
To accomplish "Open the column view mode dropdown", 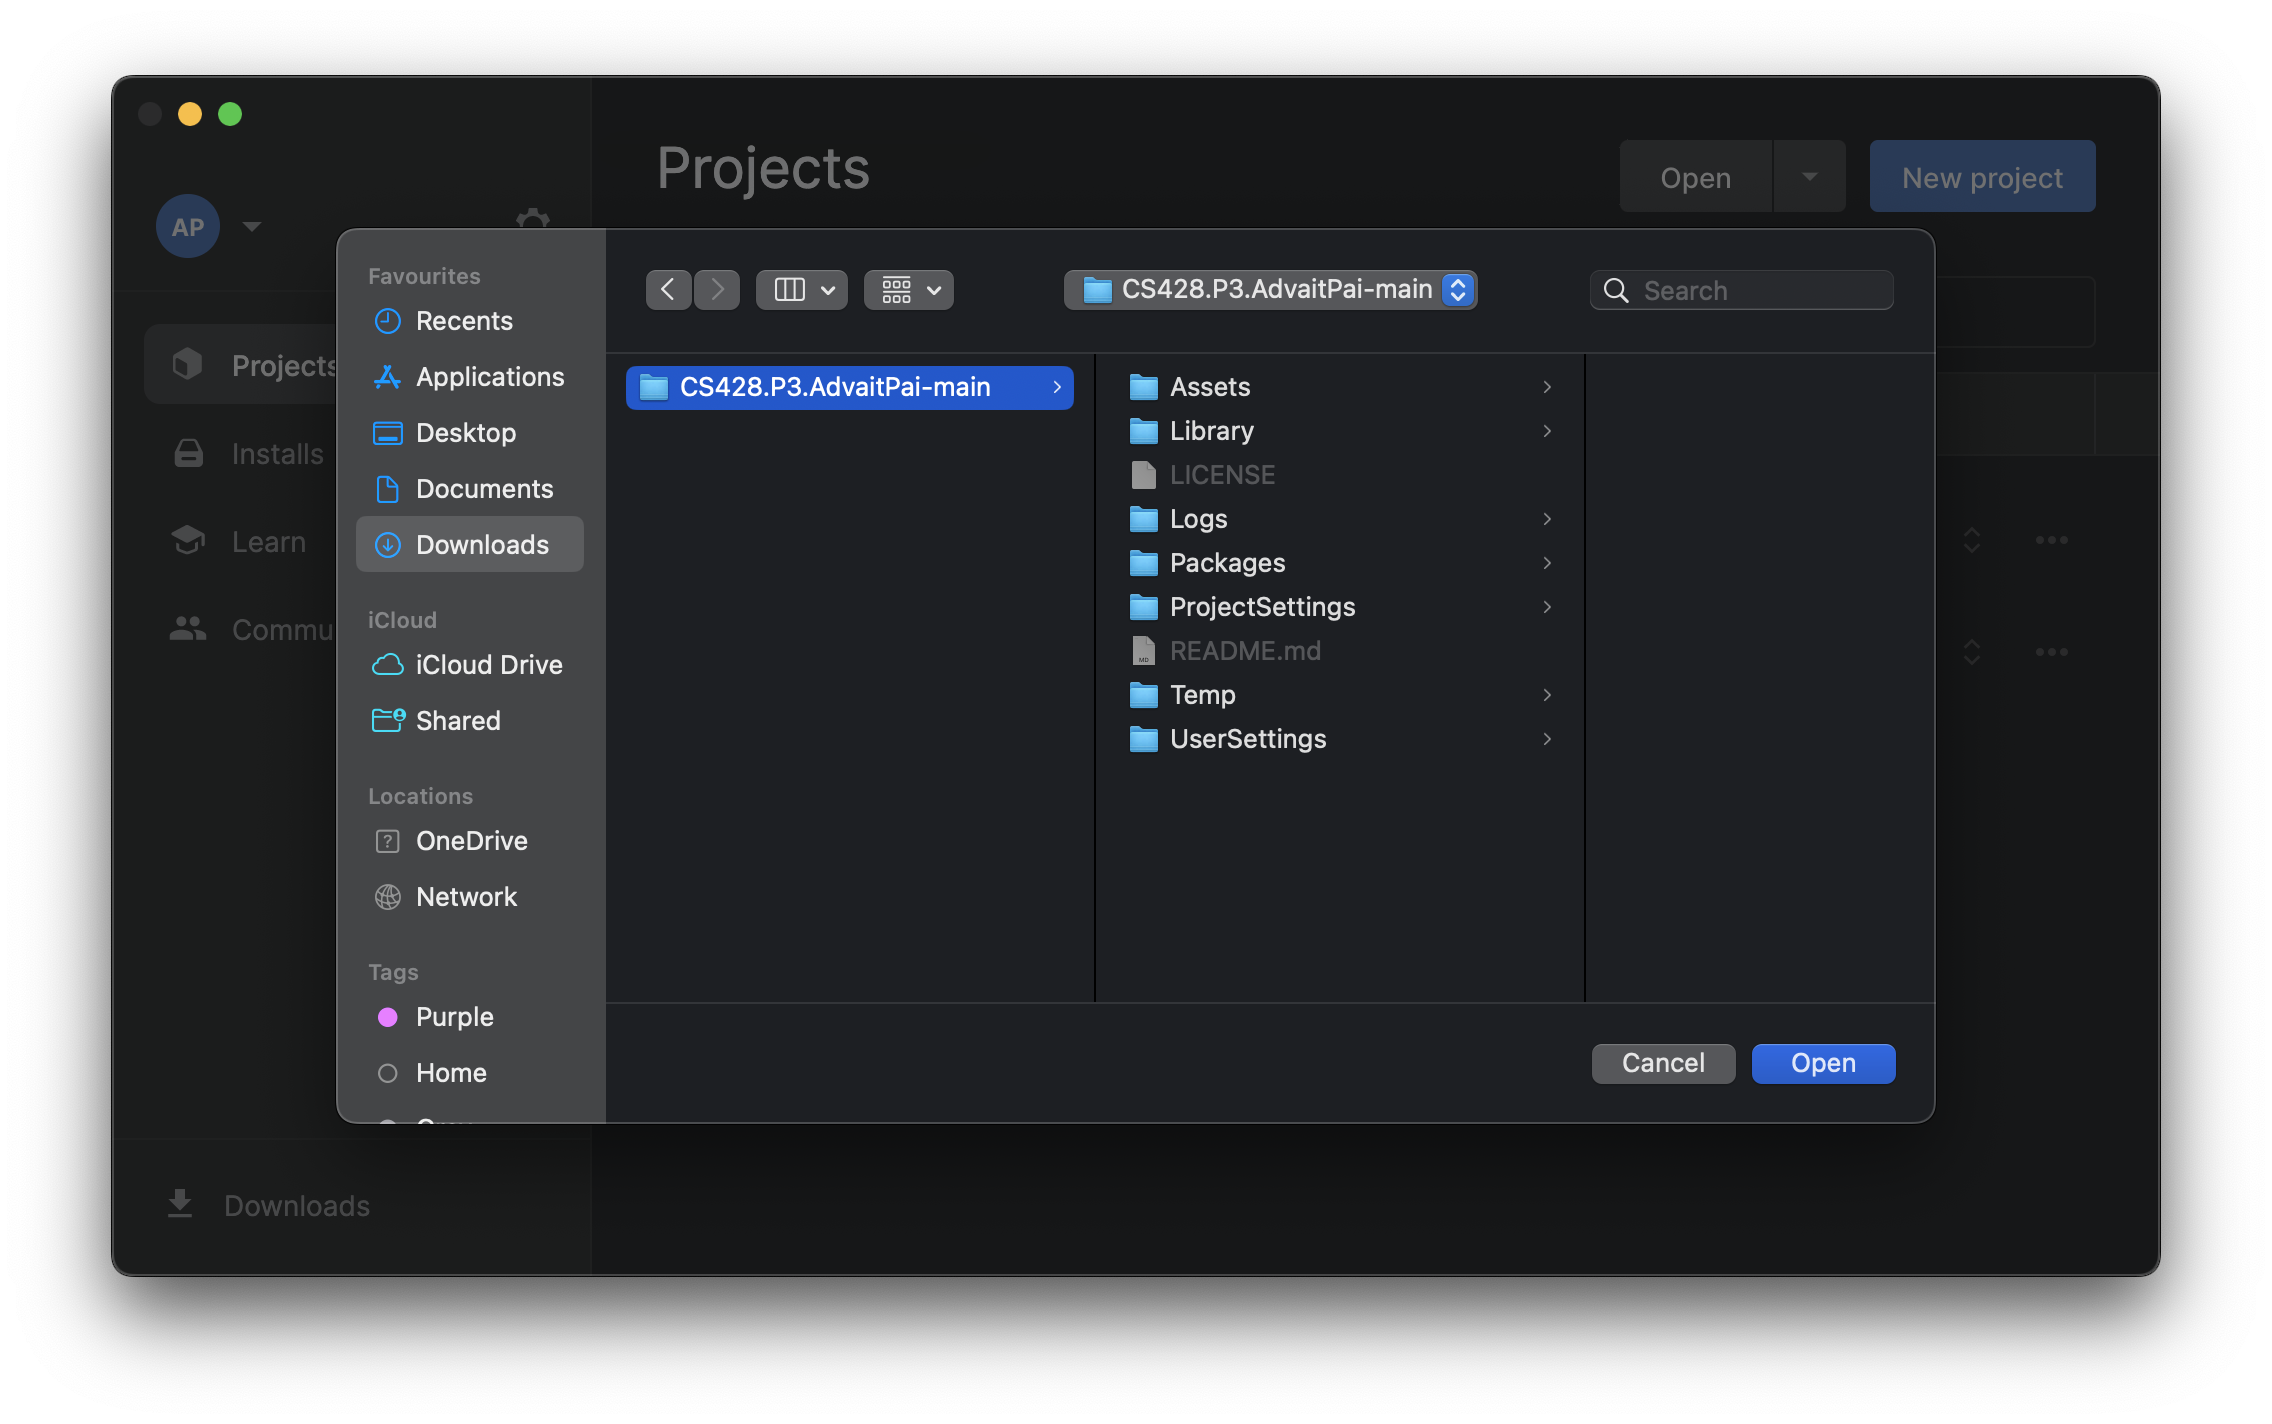I will pyautogui.click(x=802, y=290).
